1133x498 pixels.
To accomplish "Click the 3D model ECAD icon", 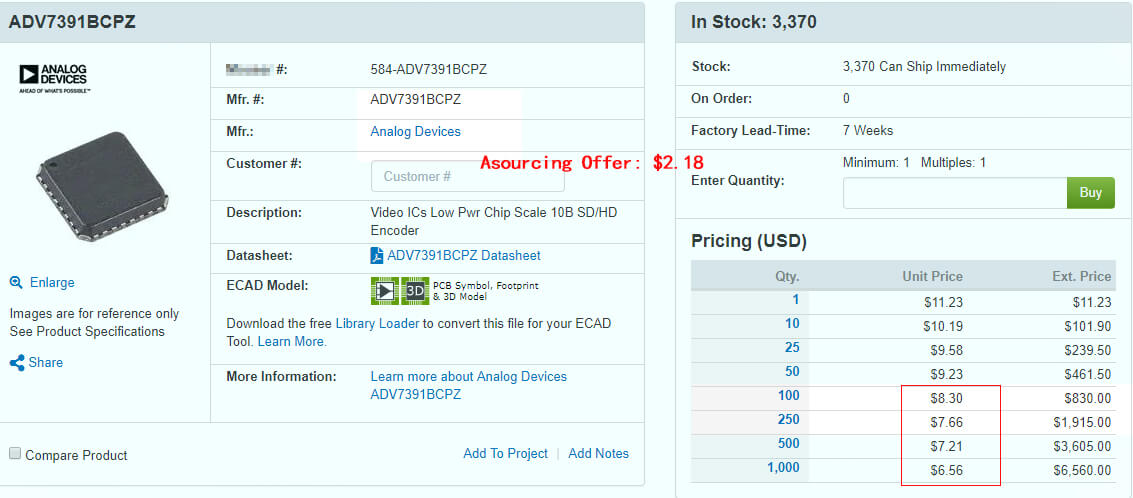I will [415, 291].
